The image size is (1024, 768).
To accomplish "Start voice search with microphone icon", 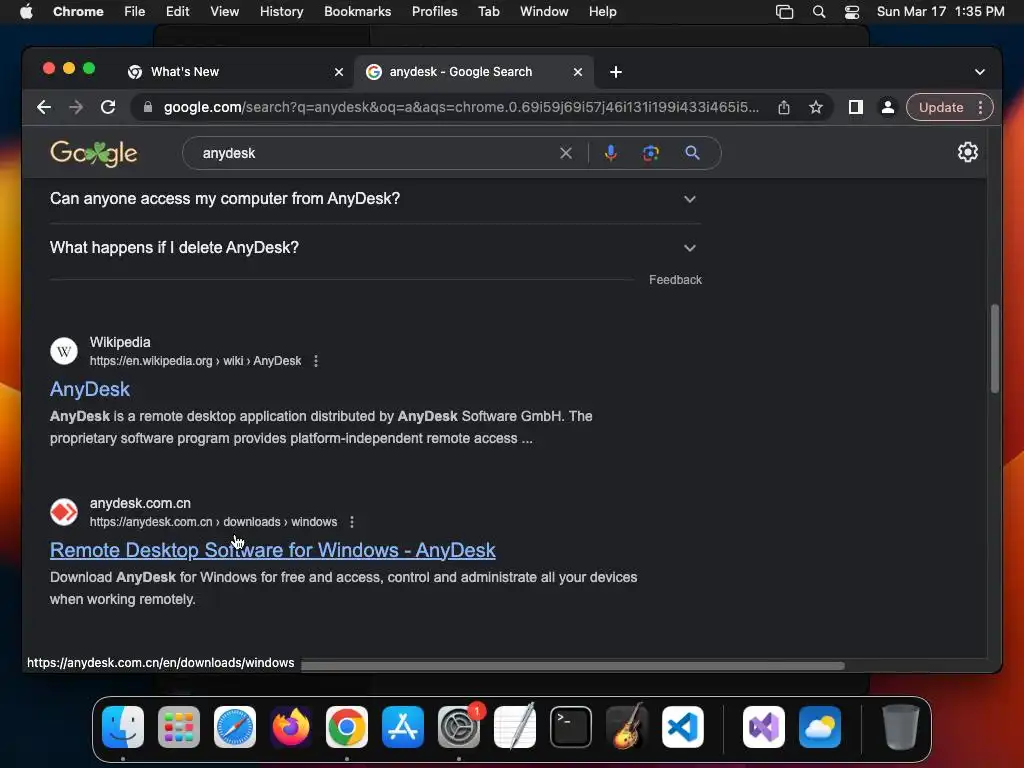I will 611,153.
